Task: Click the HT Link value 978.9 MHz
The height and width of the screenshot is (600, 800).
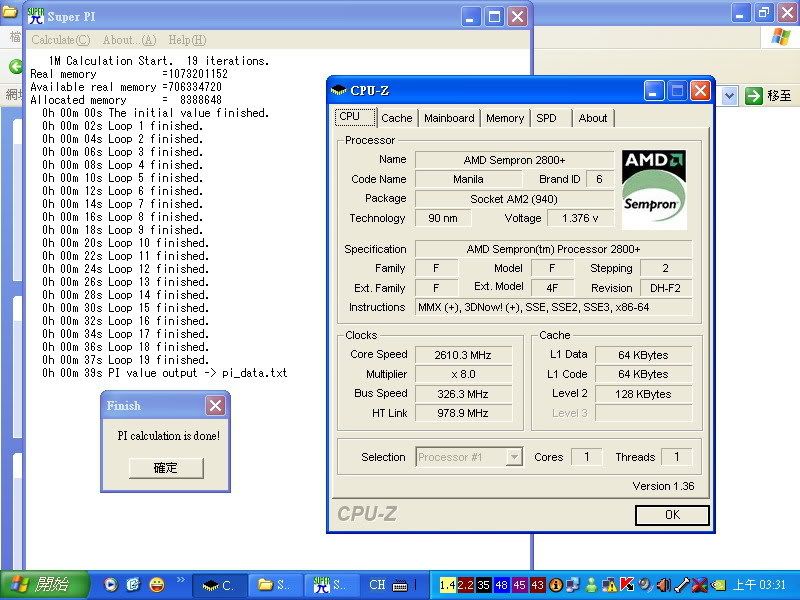Action: (463, 413)
